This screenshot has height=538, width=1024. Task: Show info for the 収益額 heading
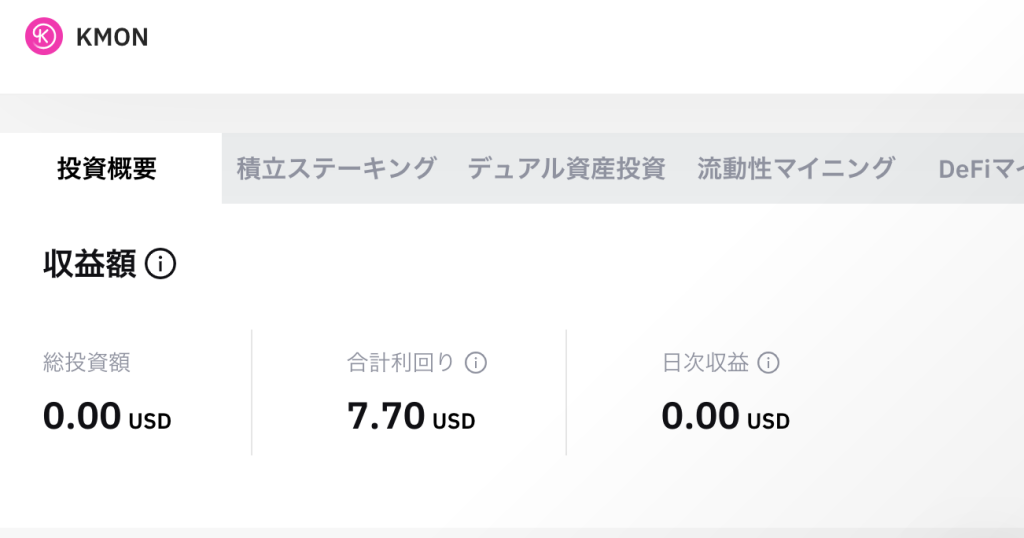pos(161,264)
